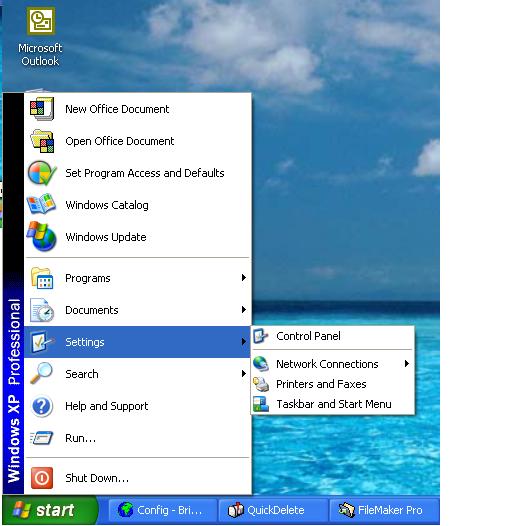The width and height of the screenshot is (512, 526).
Task: Switch to FileMaker Pro taskbar window
Action: (x=385, y=510)
